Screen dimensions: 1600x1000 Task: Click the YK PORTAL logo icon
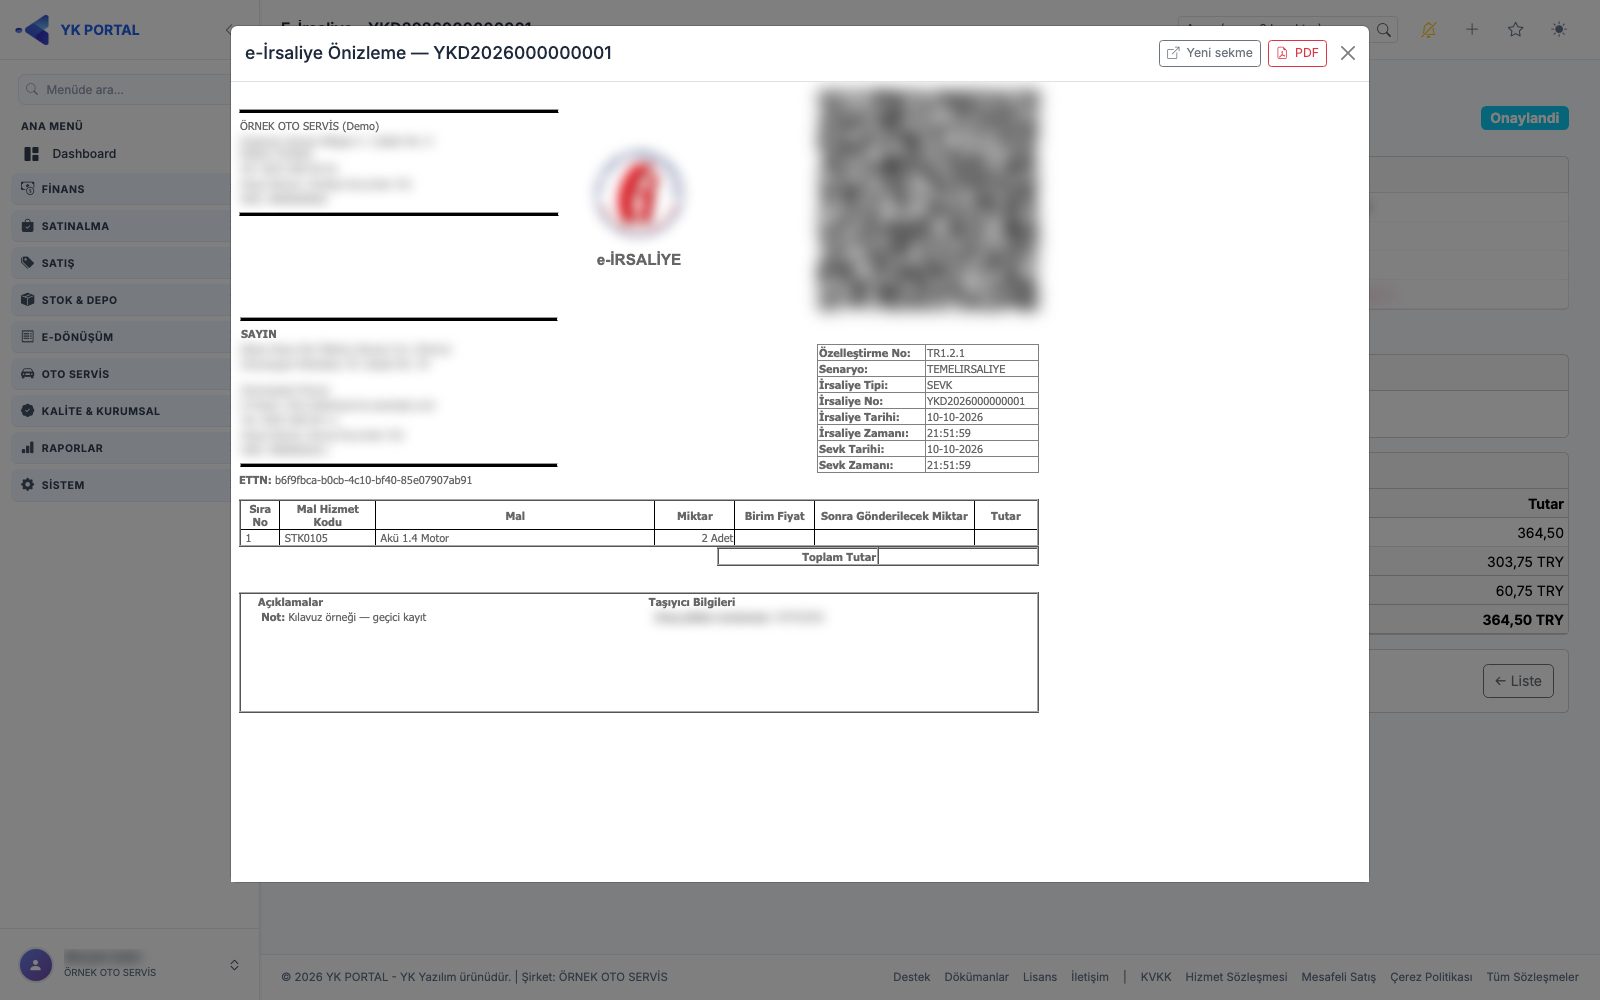tap(34, 29)
